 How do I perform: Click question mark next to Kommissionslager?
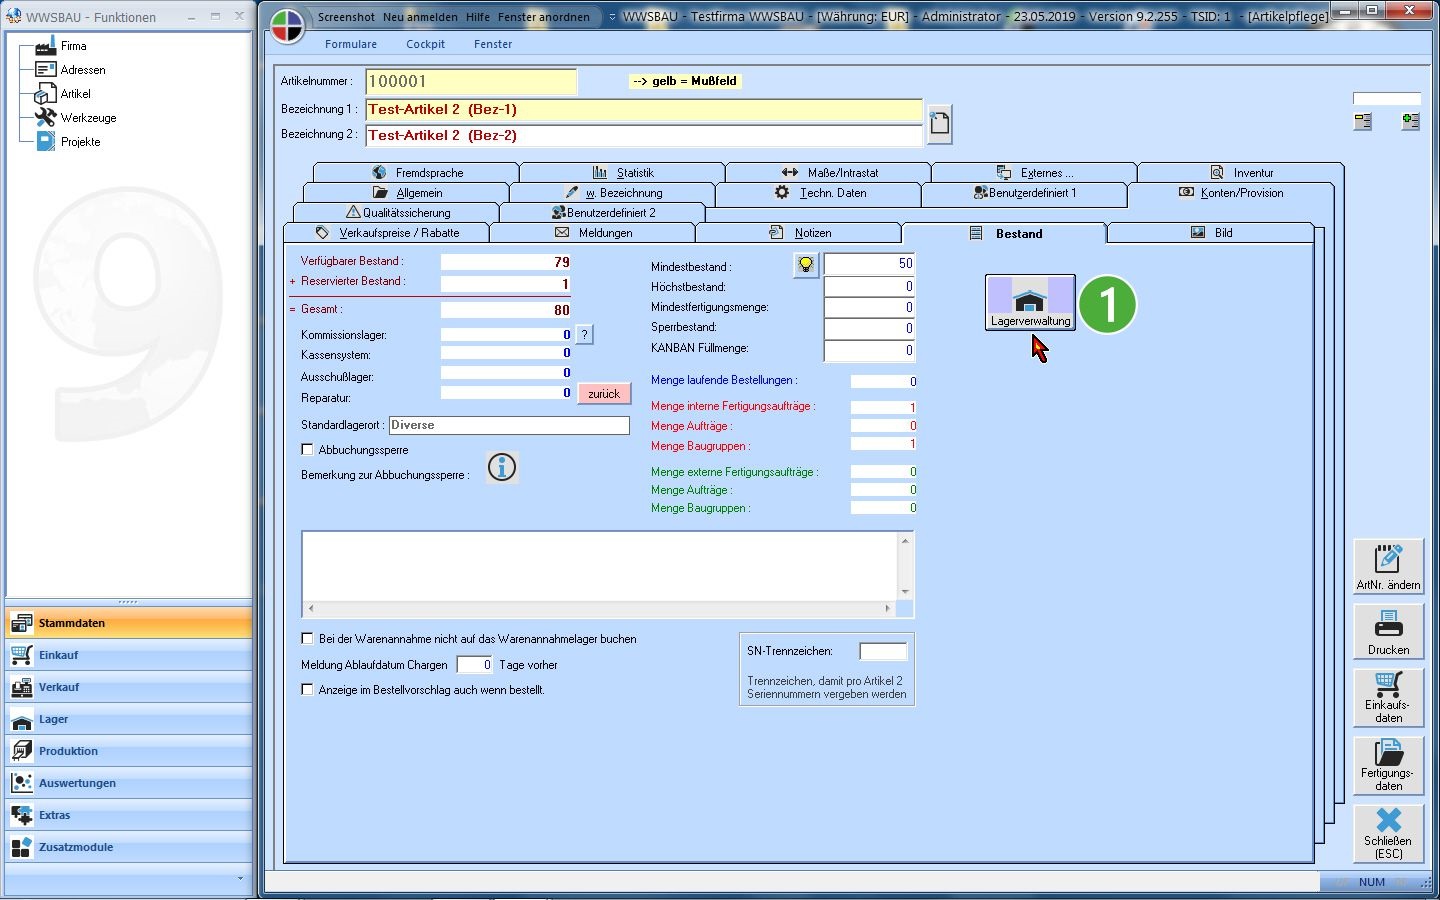coord(585,335)
